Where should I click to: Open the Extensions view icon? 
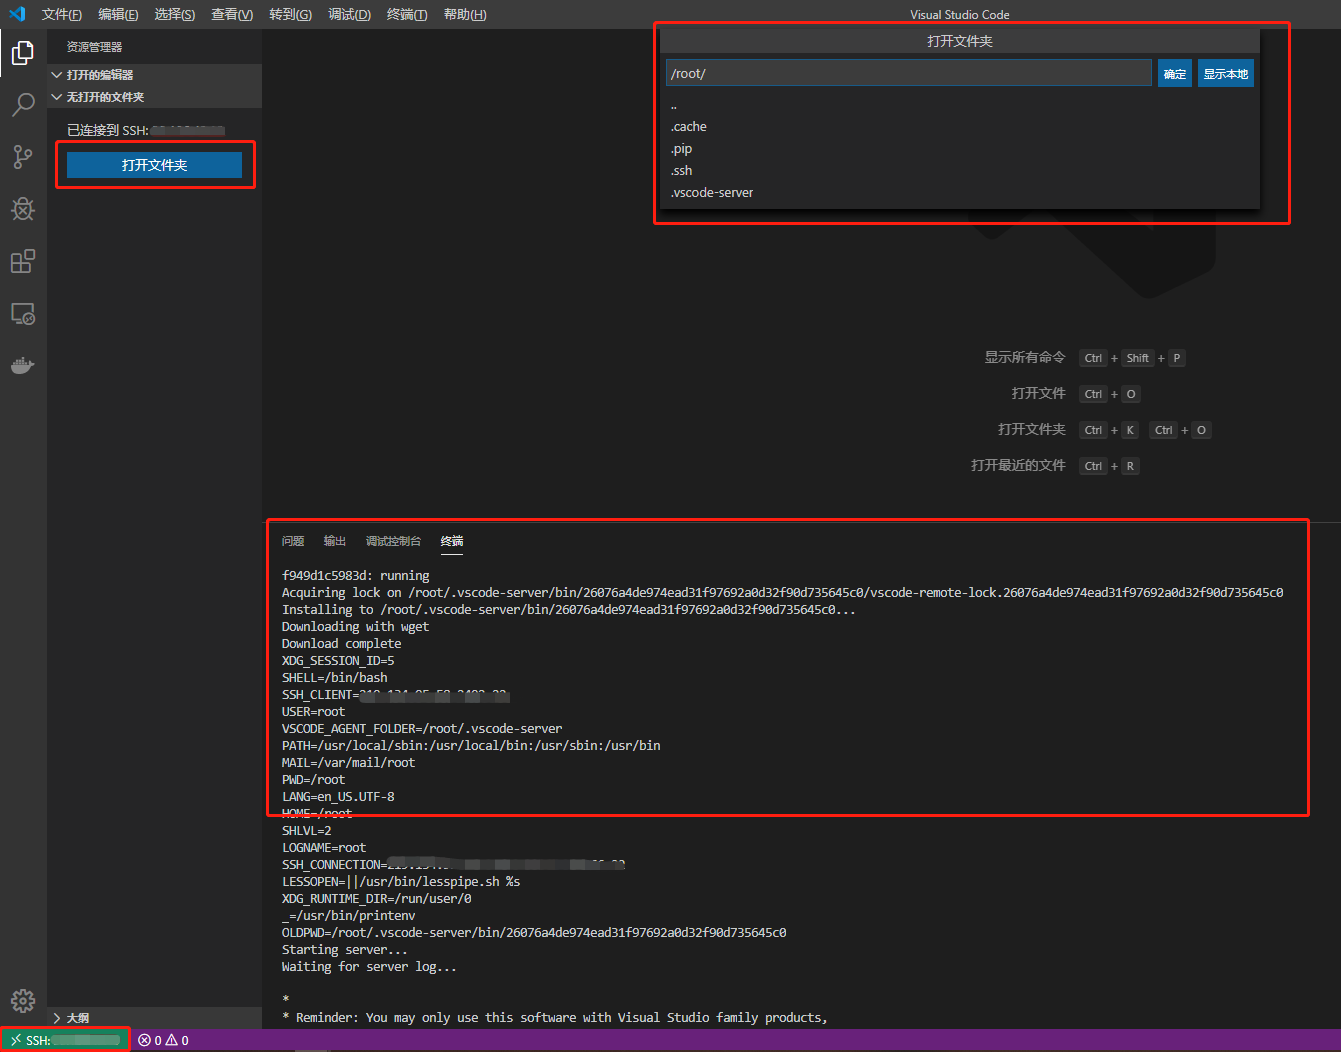click(x=23, y=261)
